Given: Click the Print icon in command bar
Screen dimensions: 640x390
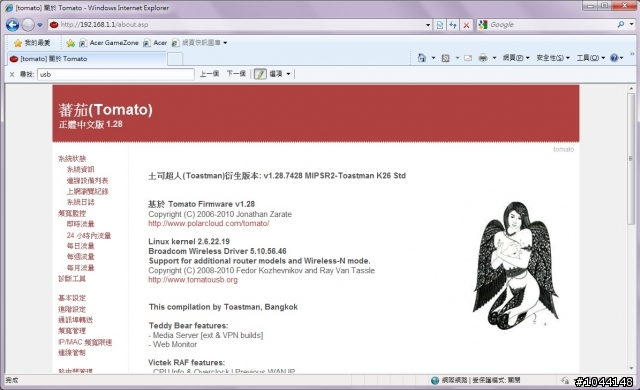Looking at the screenshot, I should [x=483, y=58].
